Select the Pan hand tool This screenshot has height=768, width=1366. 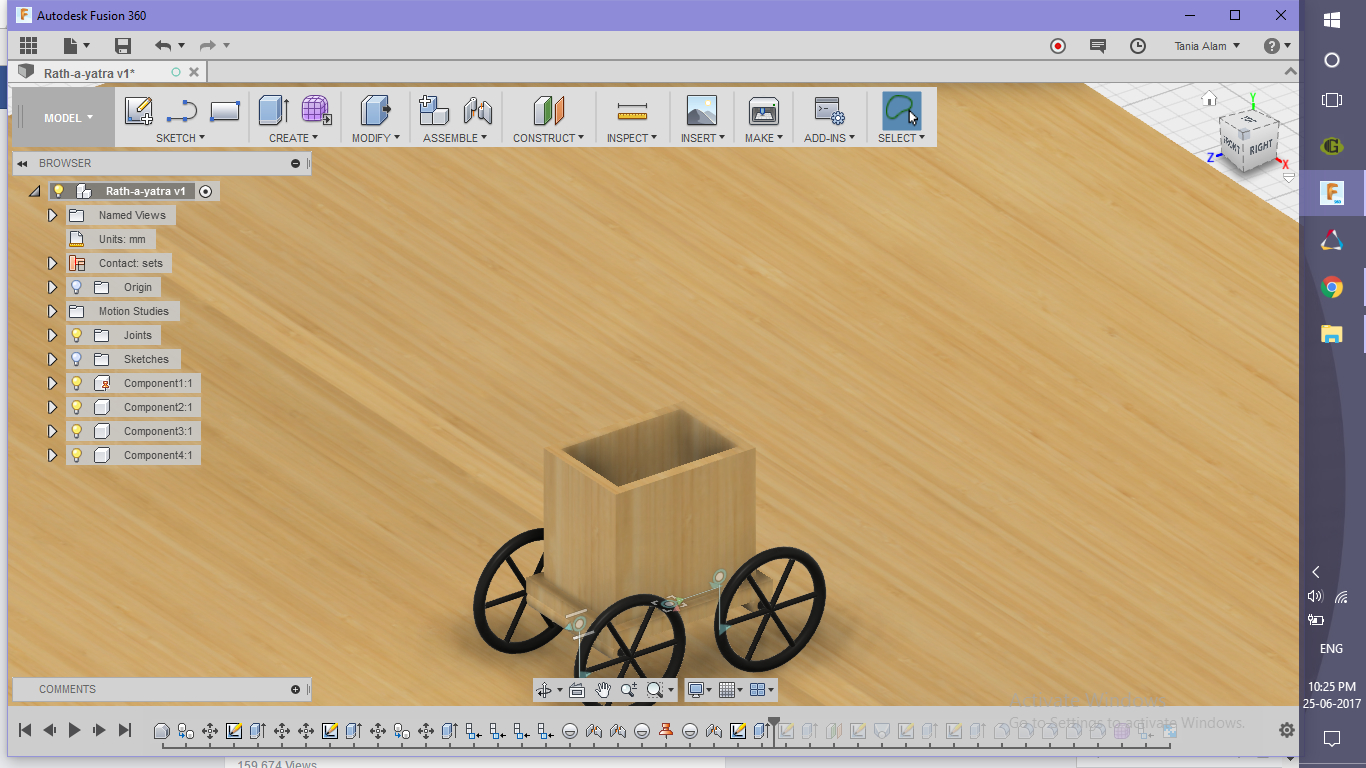point(603,690)
